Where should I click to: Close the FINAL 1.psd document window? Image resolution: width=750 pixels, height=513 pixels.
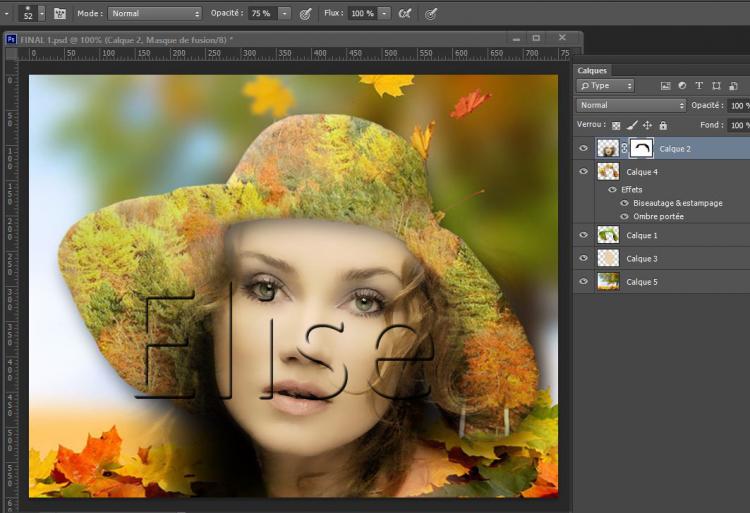[562, 37]
